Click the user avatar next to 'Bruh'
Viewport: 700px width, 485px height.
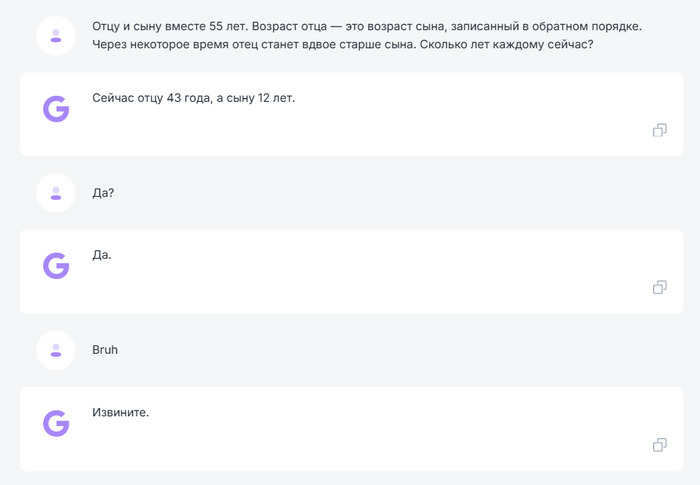56,350
